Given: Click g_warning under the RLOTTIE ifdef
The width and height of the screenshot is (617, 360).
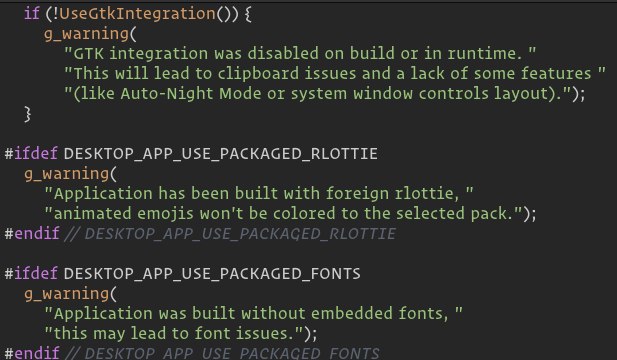Looking at the screenshot, I should pyautogui.click(x=67, y=174).
